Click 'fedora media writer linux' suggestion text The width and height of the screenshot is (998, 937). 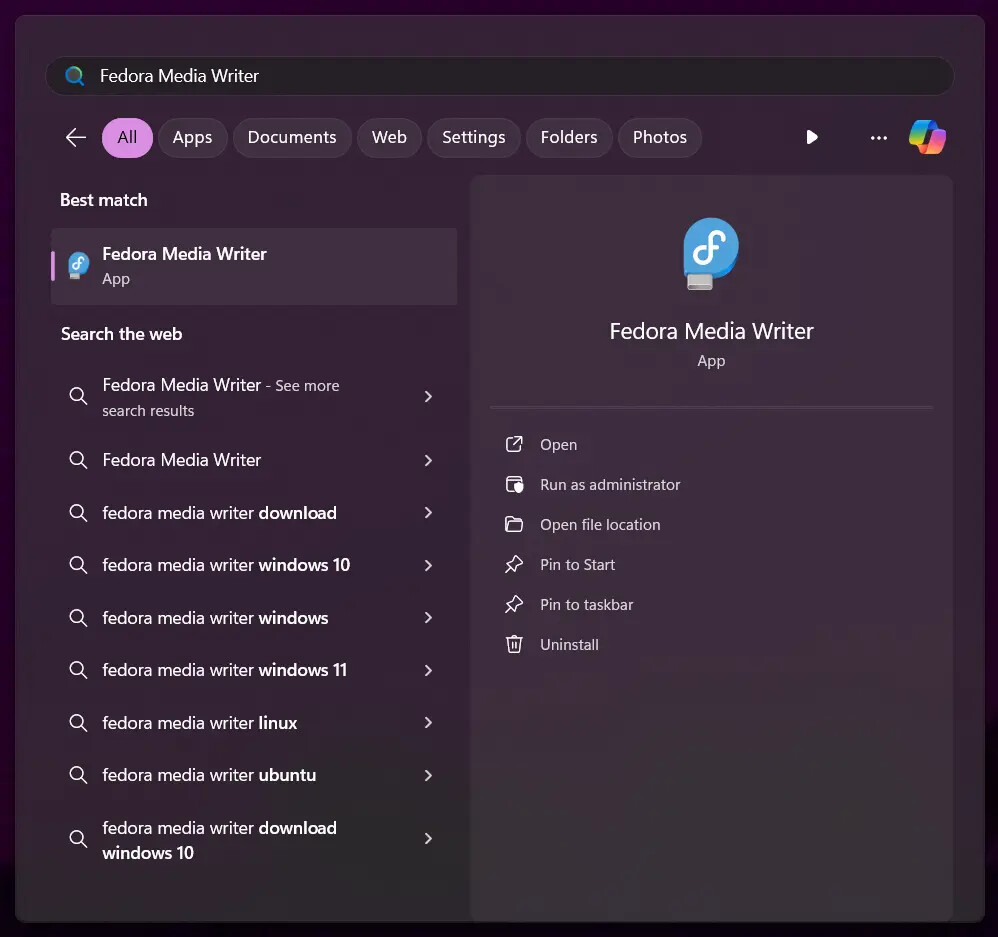click(200, 723)
